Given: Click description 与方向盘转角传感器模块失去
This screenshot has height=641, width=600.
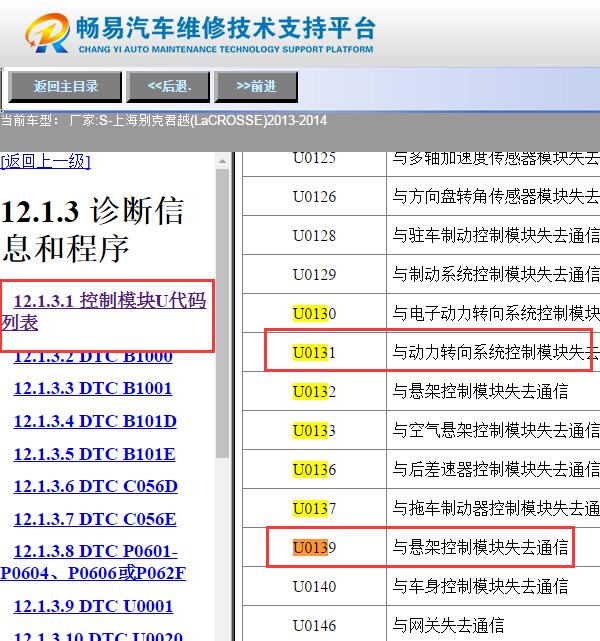Looking at the screenshot, I should 496,197.
